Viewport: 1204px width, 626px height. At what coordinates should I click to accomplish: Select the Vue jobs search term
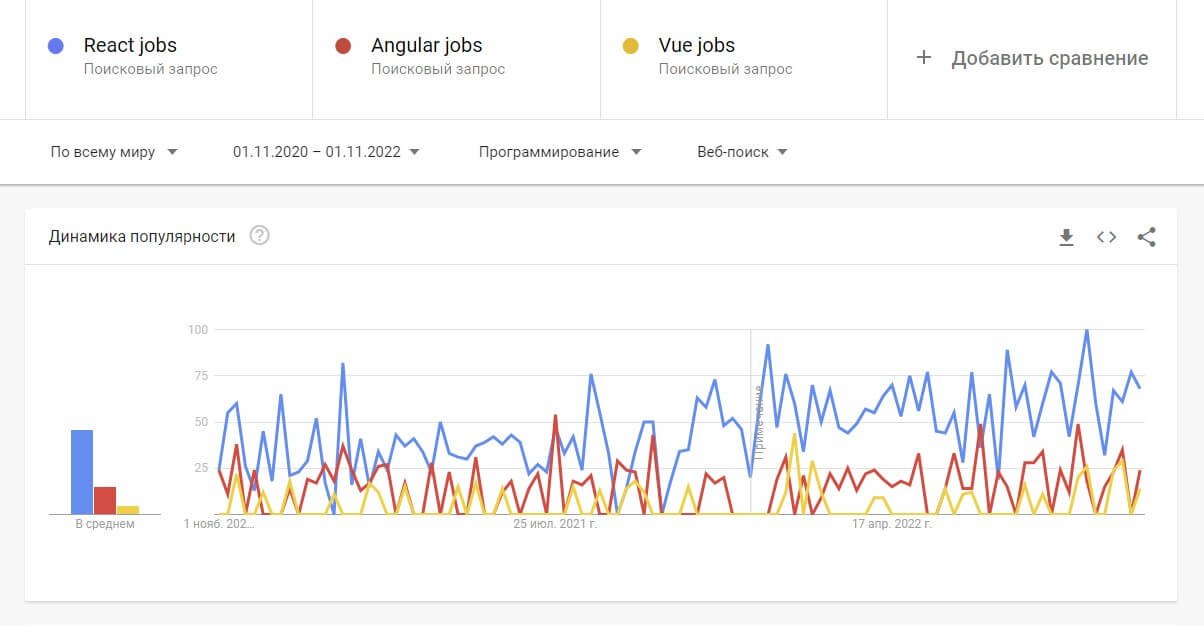[696, 46]
